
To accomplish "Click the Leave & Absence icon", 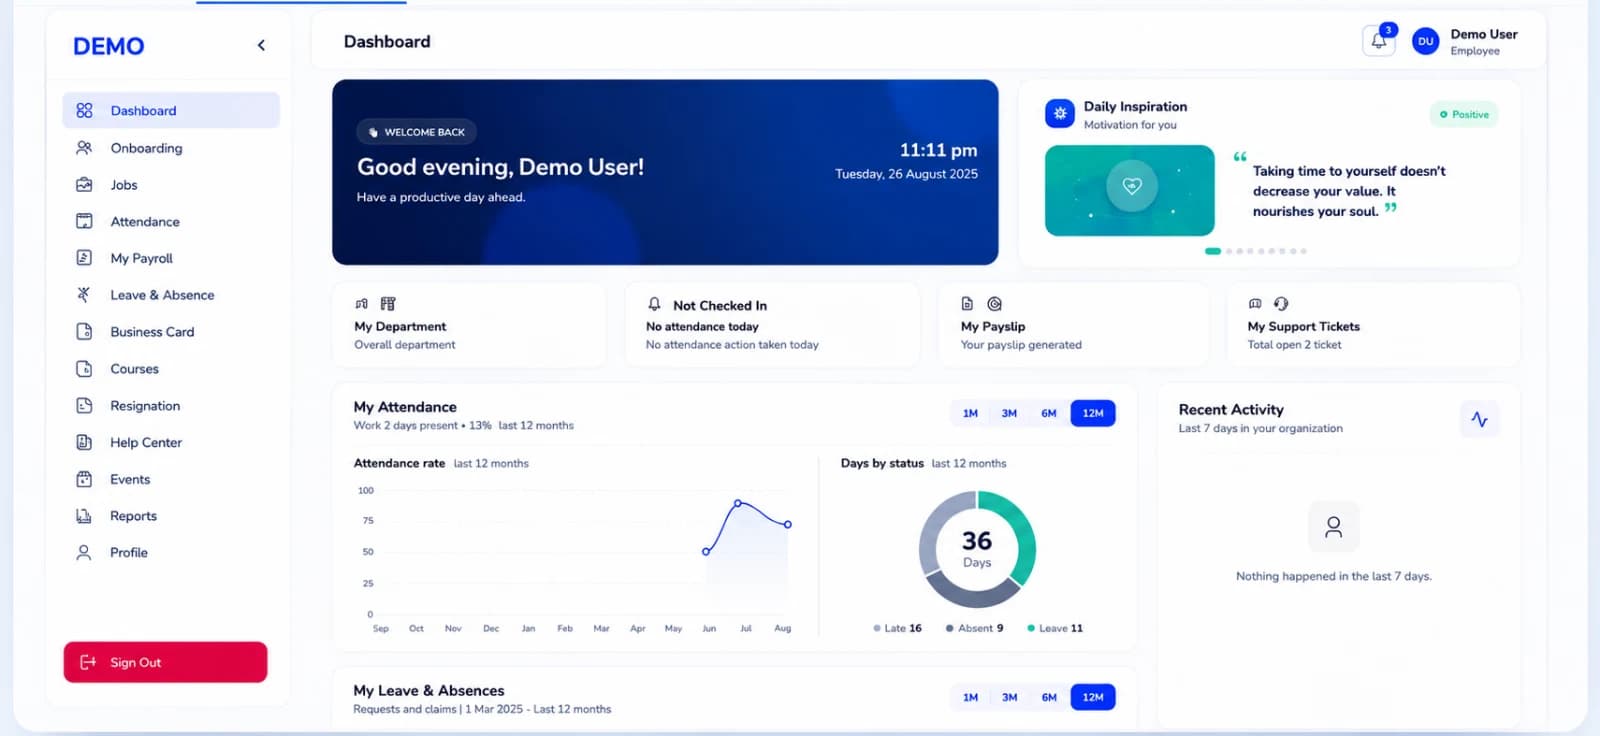I will (84, 295).
